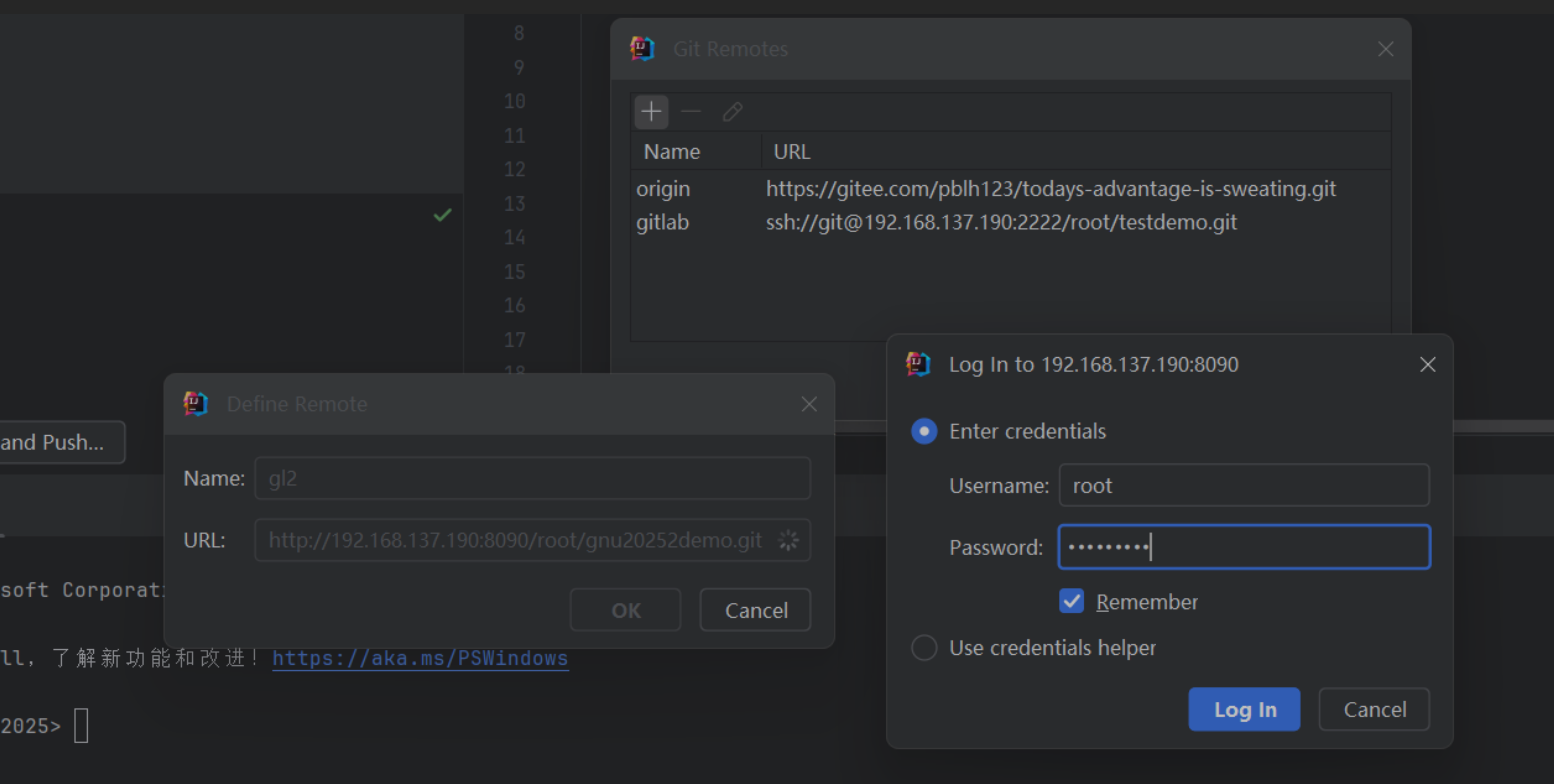Viewport: 1554px width, 784px height.
Task: Click line number 8 in the gutter
Action: (518, 33)
